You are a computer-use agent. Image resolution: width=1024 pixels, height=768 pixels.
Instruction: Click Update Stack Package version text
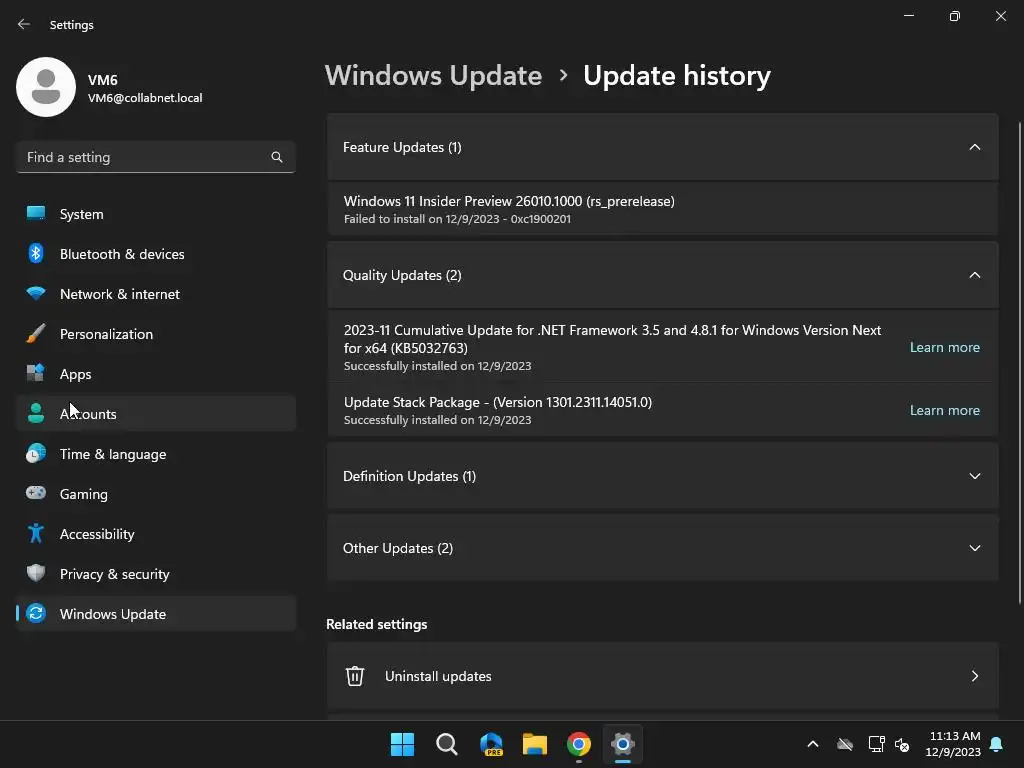(x=498, y=402)
